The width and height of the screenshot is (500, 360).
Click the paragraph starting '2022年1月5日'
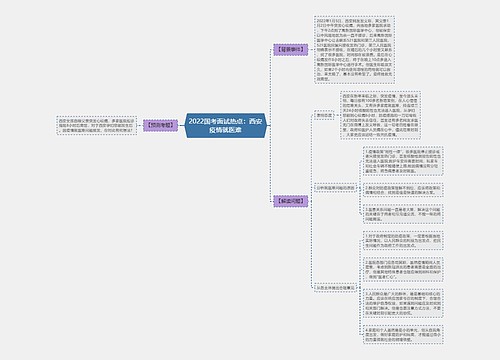coord(354,50)
